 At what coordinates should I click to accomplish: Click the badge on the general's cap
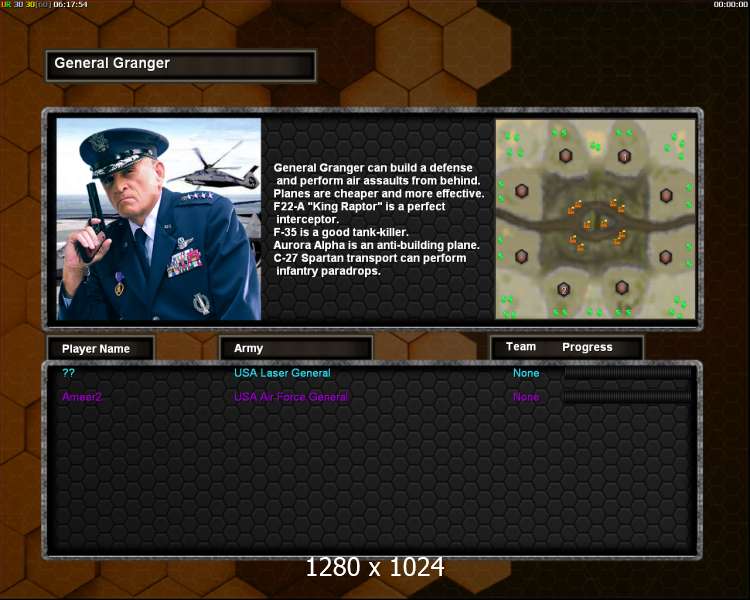99,142
